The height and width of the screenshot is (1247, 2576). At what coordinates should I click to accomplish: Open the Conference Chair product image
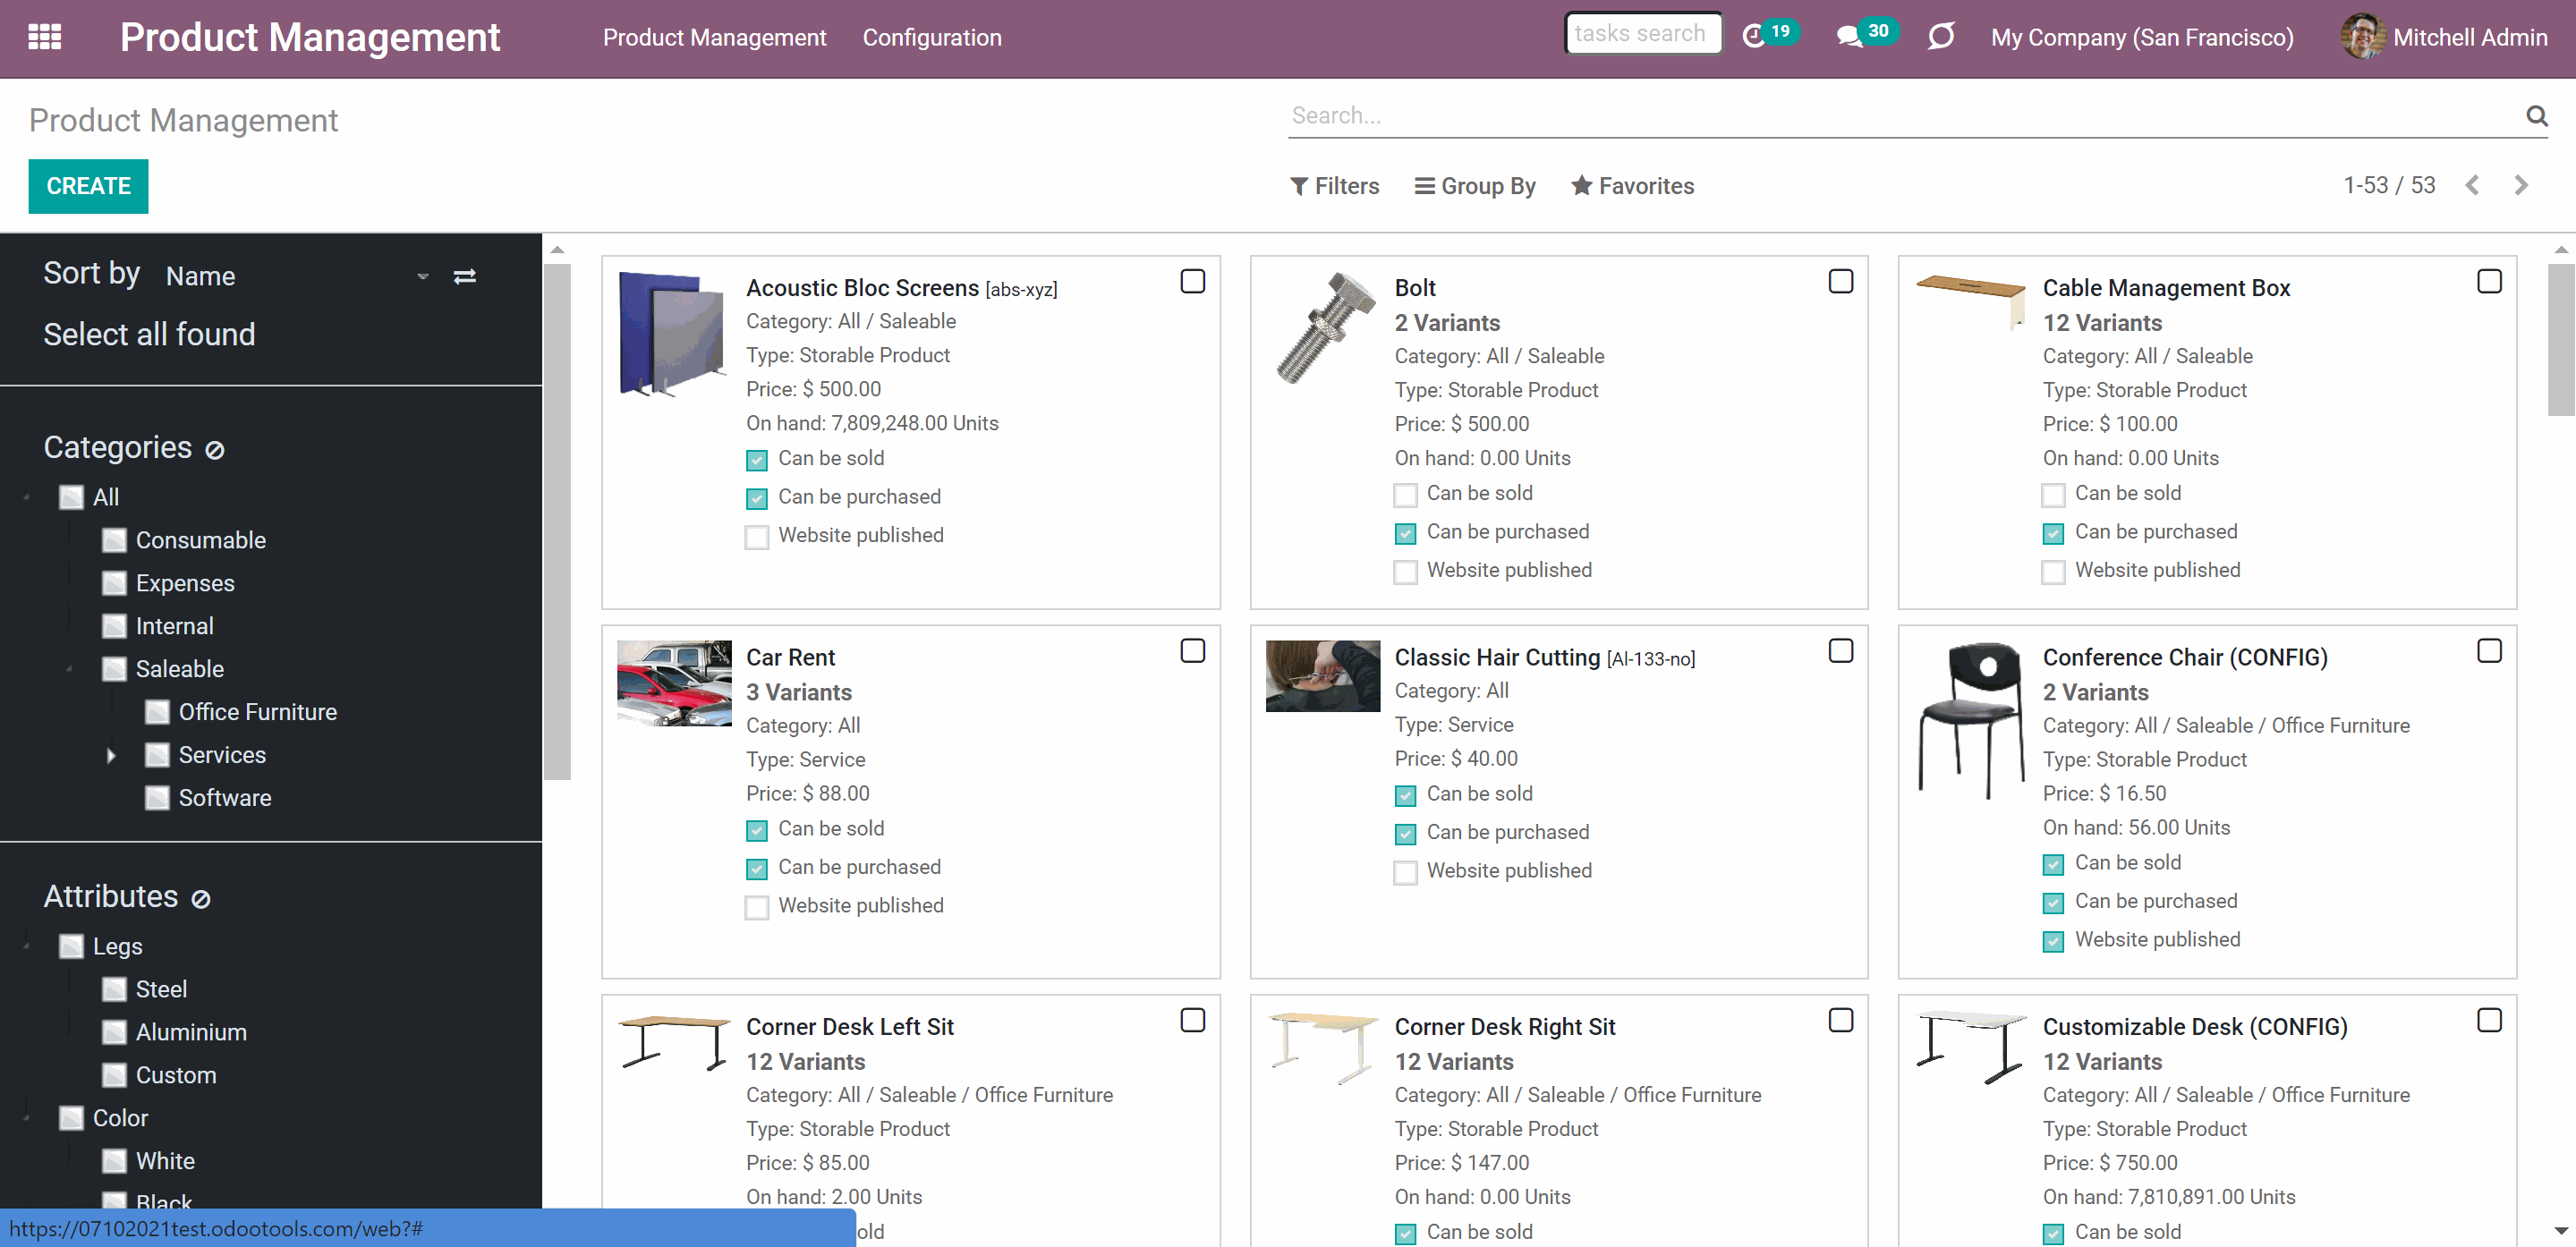point(1972,720)
